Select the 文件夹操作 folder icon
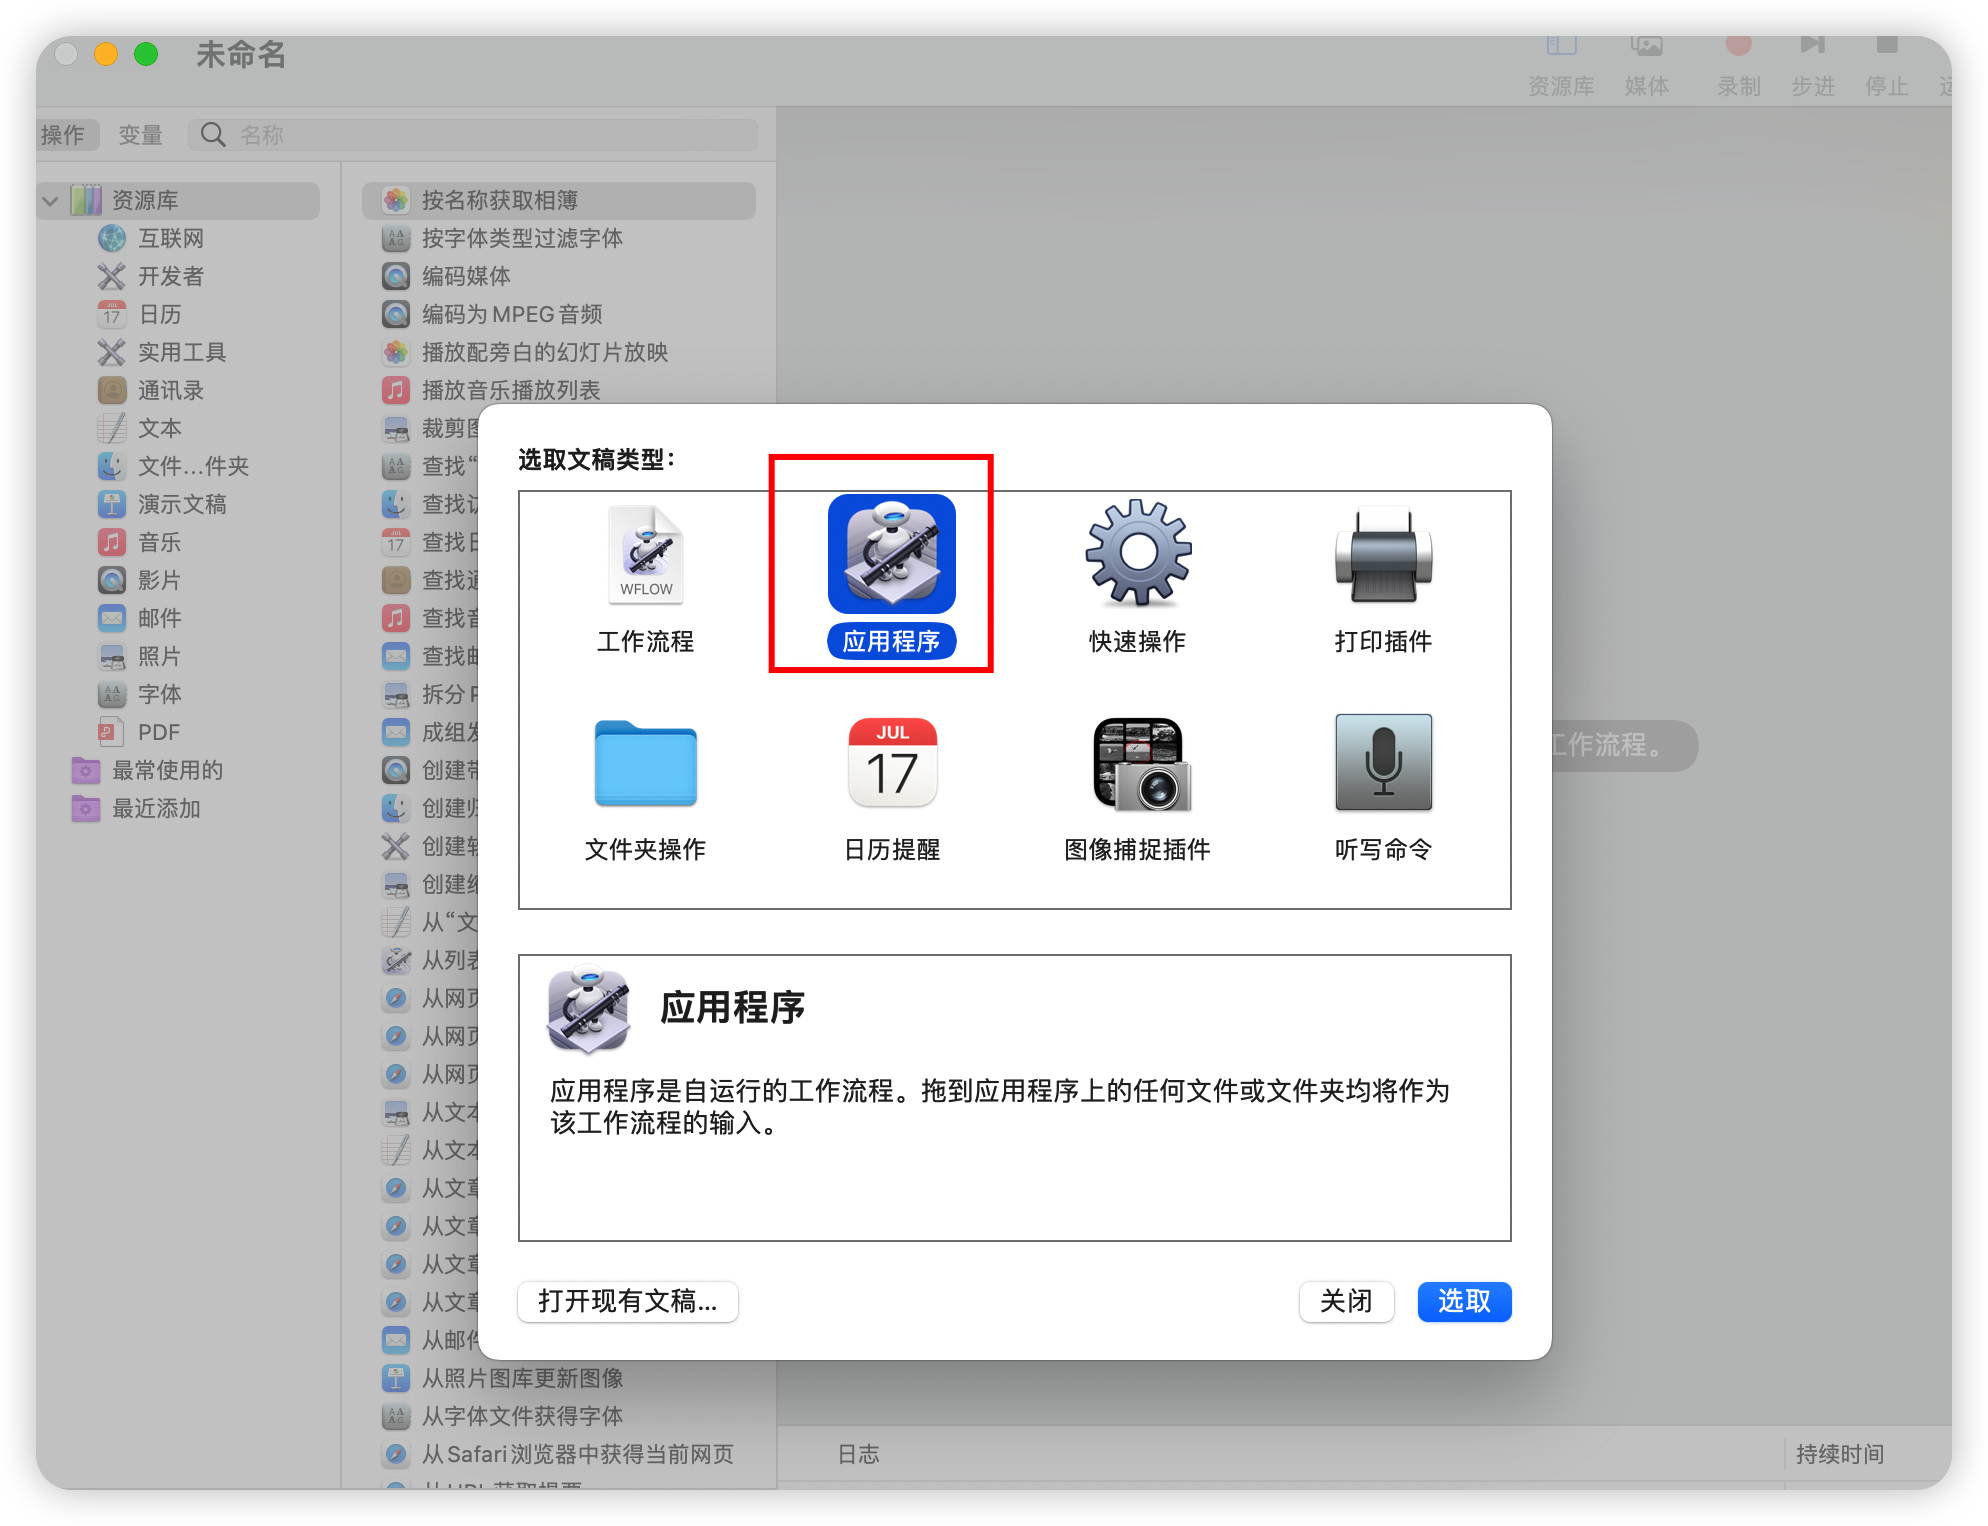1988x1526 pixels. point(646,764)
